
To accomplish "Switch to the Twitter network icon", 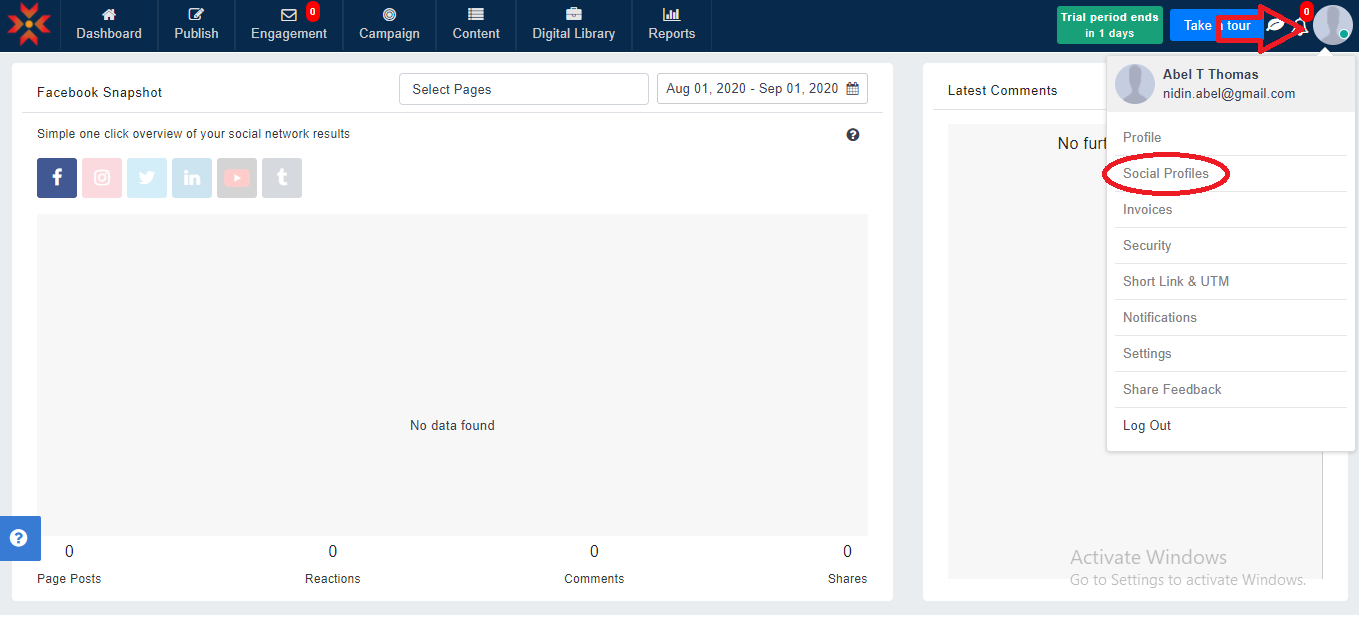I will click(147, 178).
